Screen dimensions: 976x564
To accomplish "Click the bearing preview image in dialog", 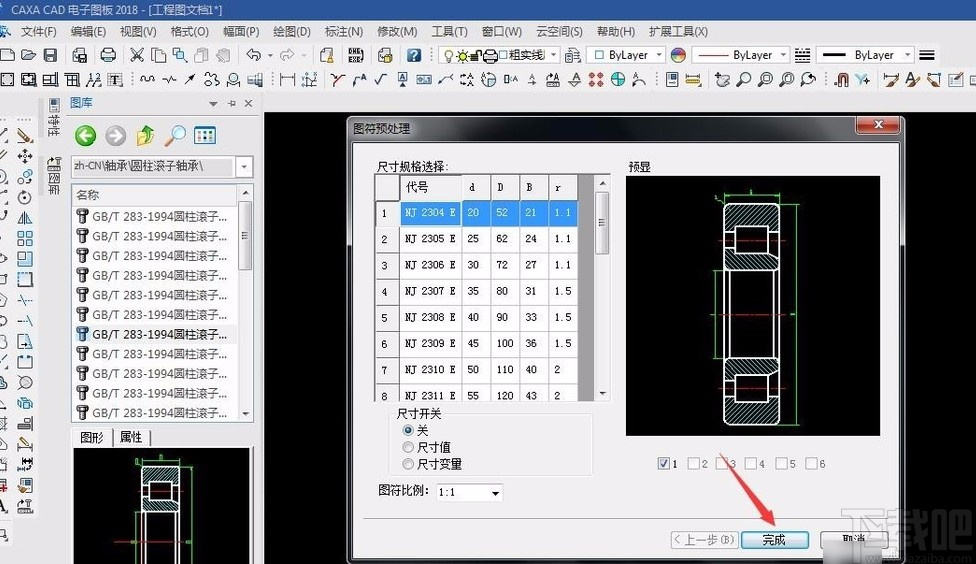I will (x=752, y=306).
